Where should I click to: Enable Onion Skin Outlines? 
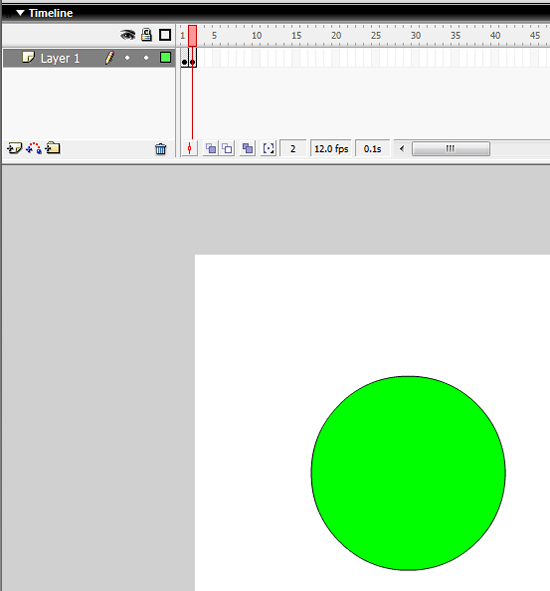click(x=227, y=149)
